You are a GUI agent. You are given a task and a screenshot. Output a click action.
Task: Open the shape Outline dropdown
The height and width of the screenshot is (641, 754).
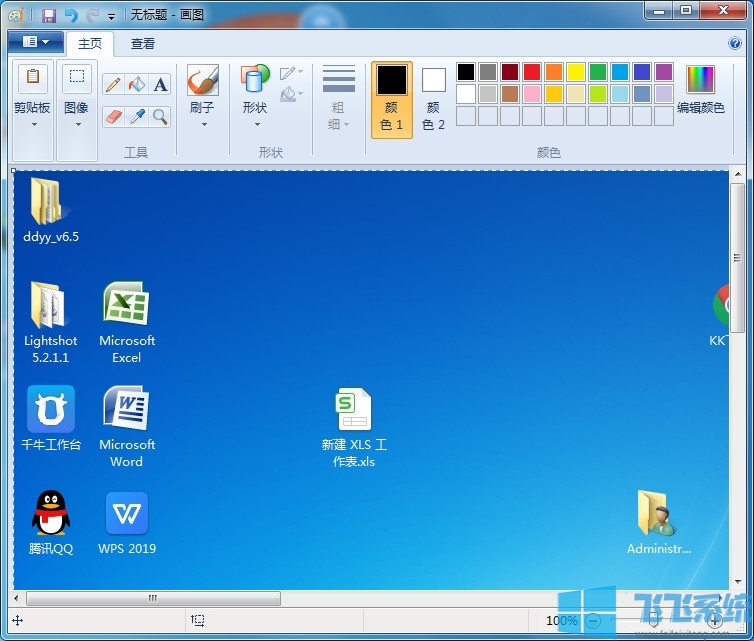tap(291, 73)
